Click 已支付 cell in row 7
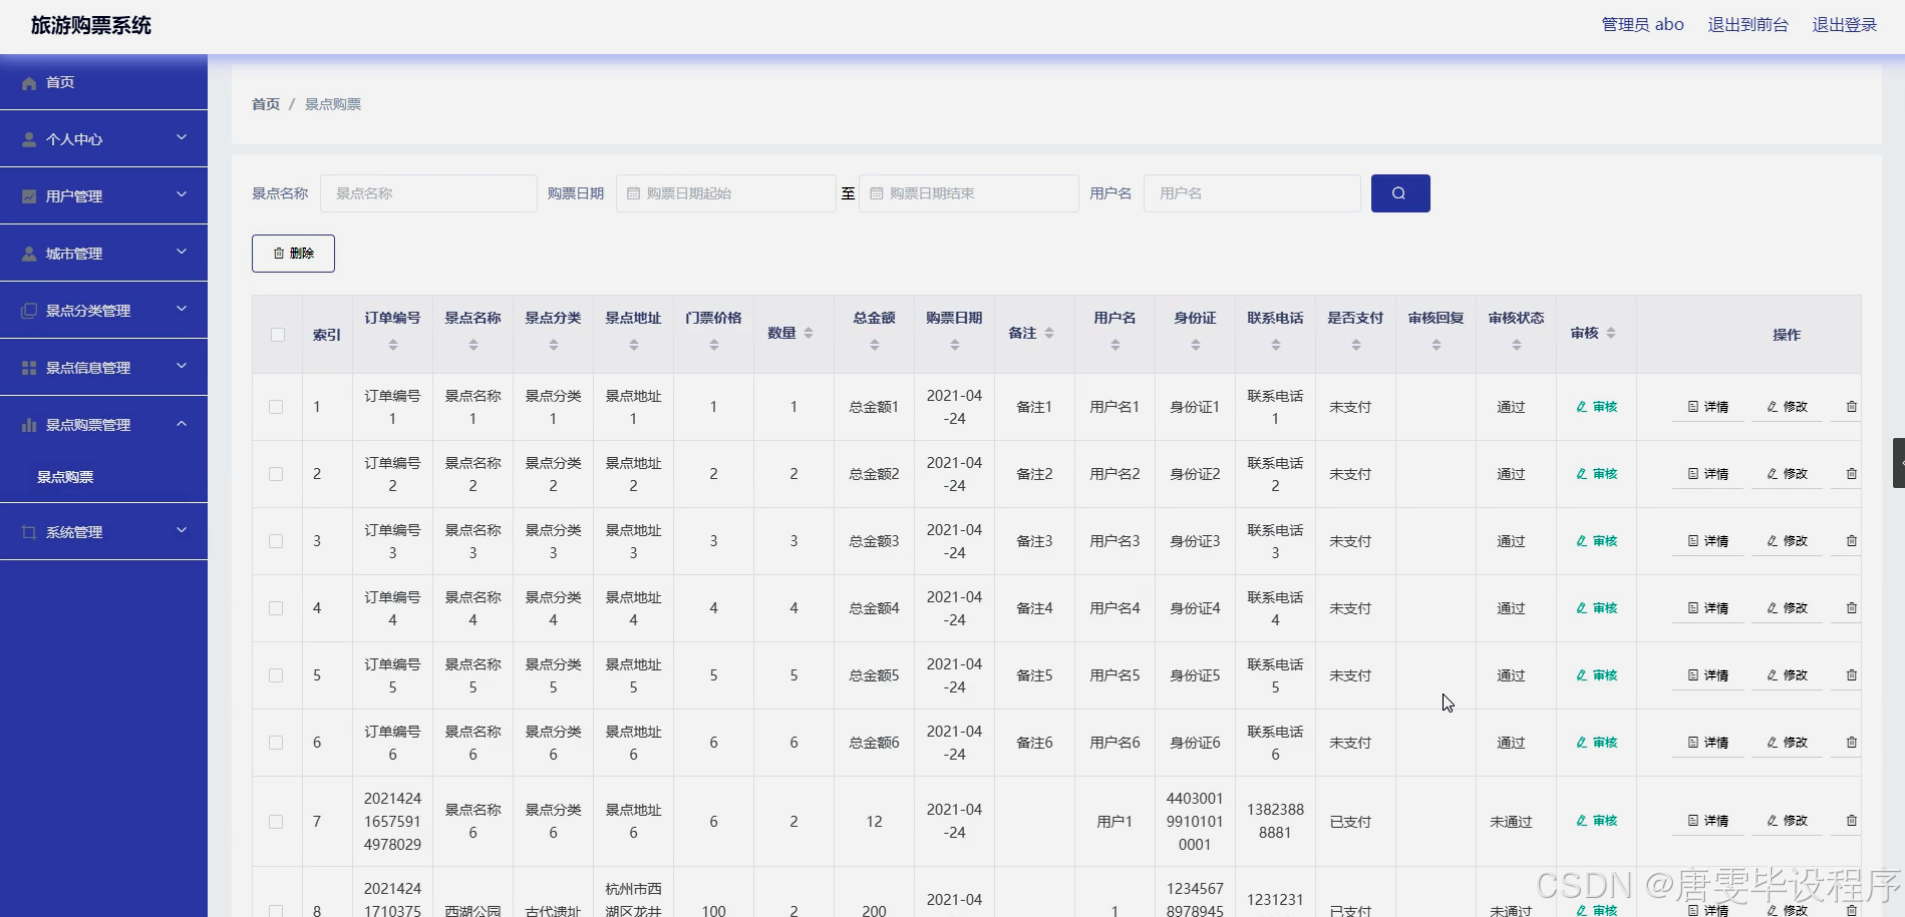1905x917 pixels. click(1350, 822)
